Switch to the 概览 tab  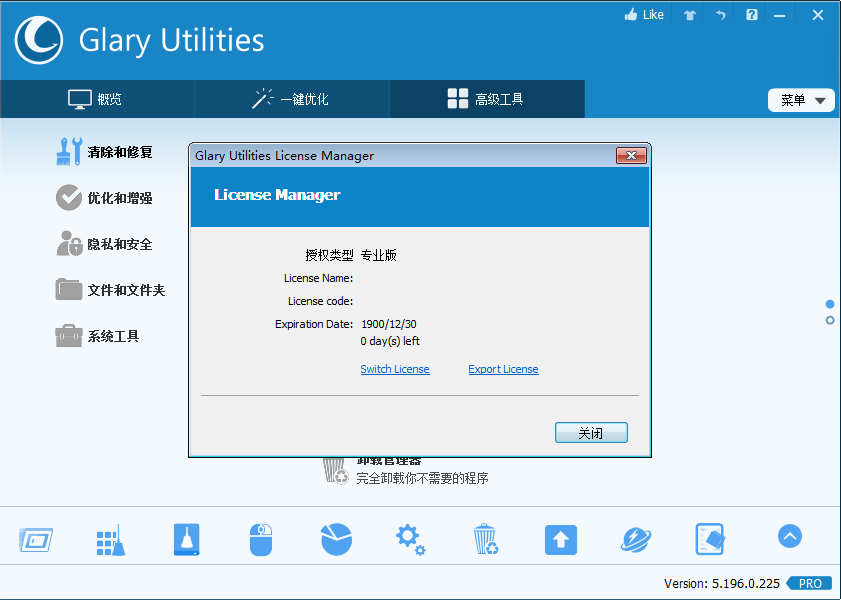click(96, 99)
